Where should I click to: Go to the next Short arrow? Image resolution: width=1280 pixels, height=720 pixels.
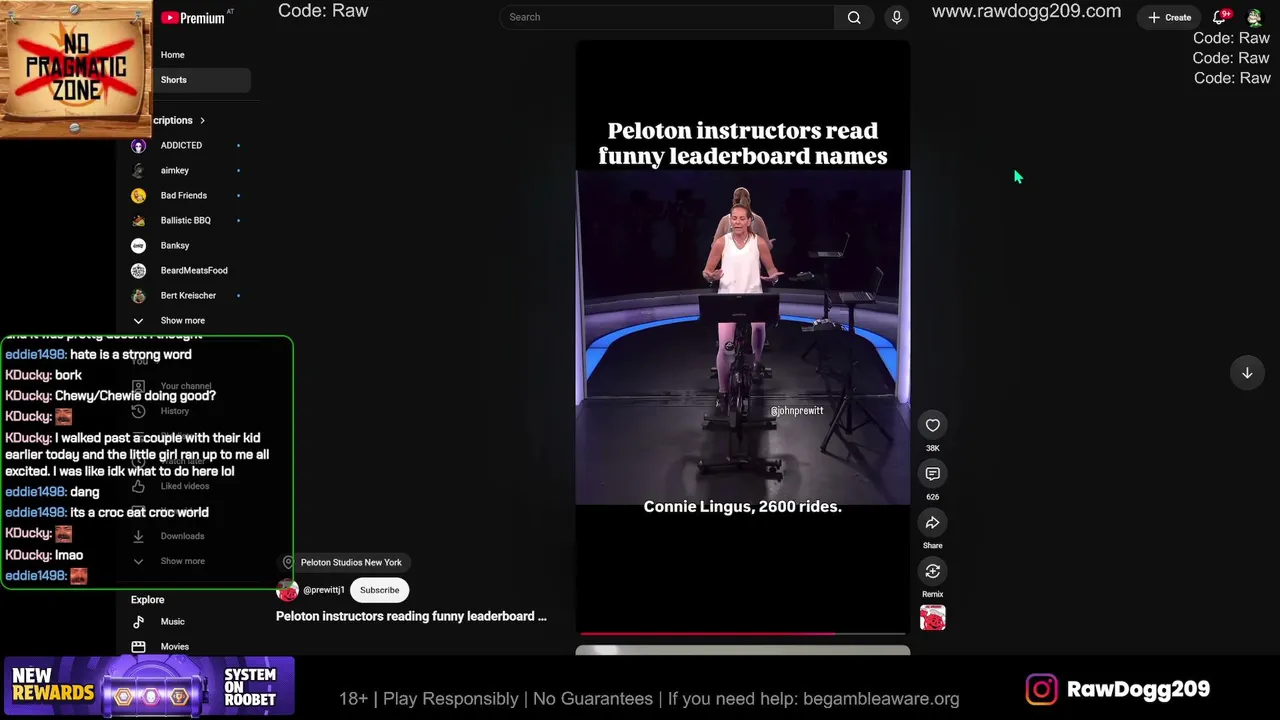[1247, 373]
